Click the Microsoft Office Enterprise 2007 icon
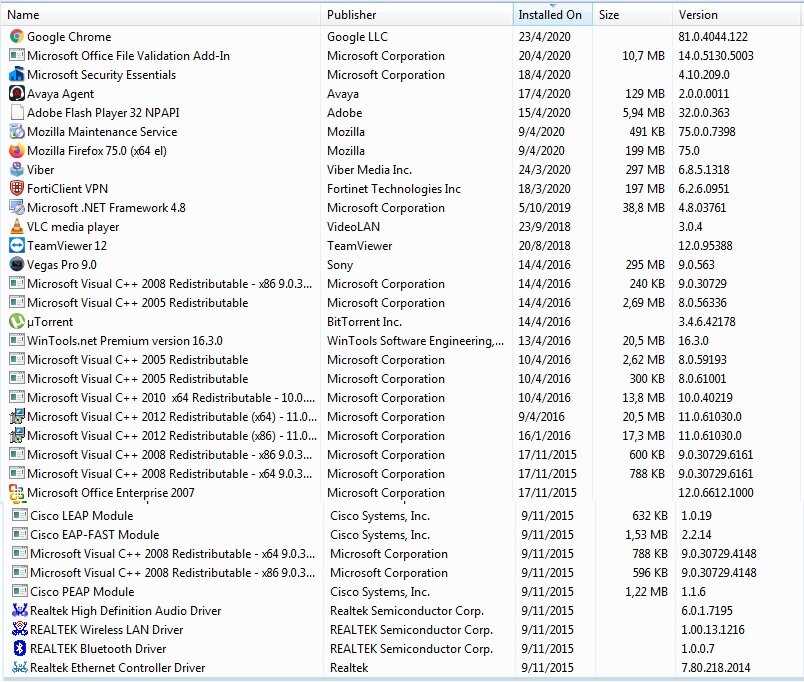The height and width of the screenshot is (682, 804). pos(17,492)
